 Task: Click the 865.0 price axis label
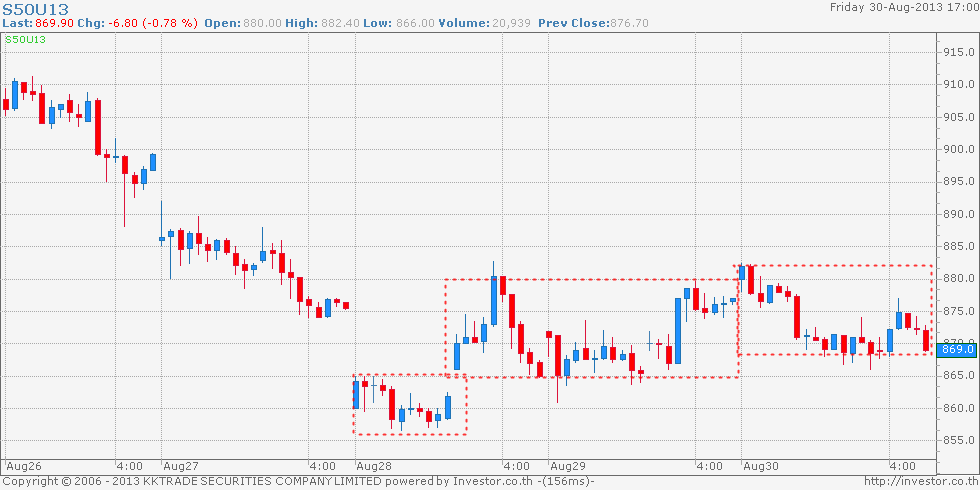point(958,376)
